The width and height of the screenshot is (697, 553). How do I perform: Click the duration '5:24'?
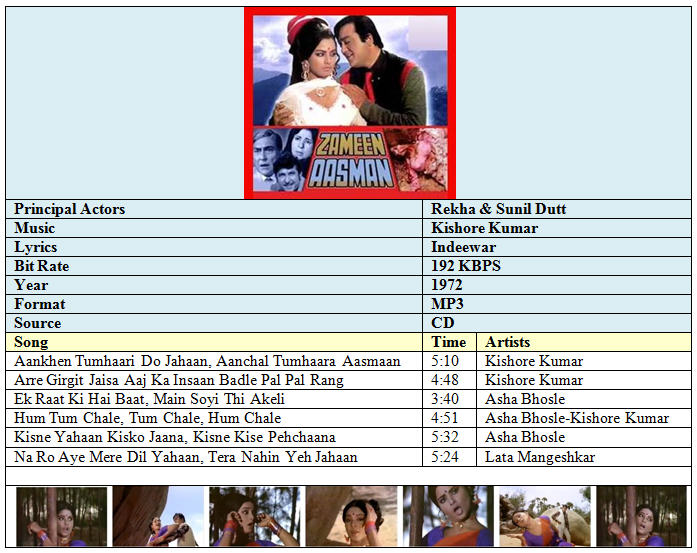click(445, 457)
